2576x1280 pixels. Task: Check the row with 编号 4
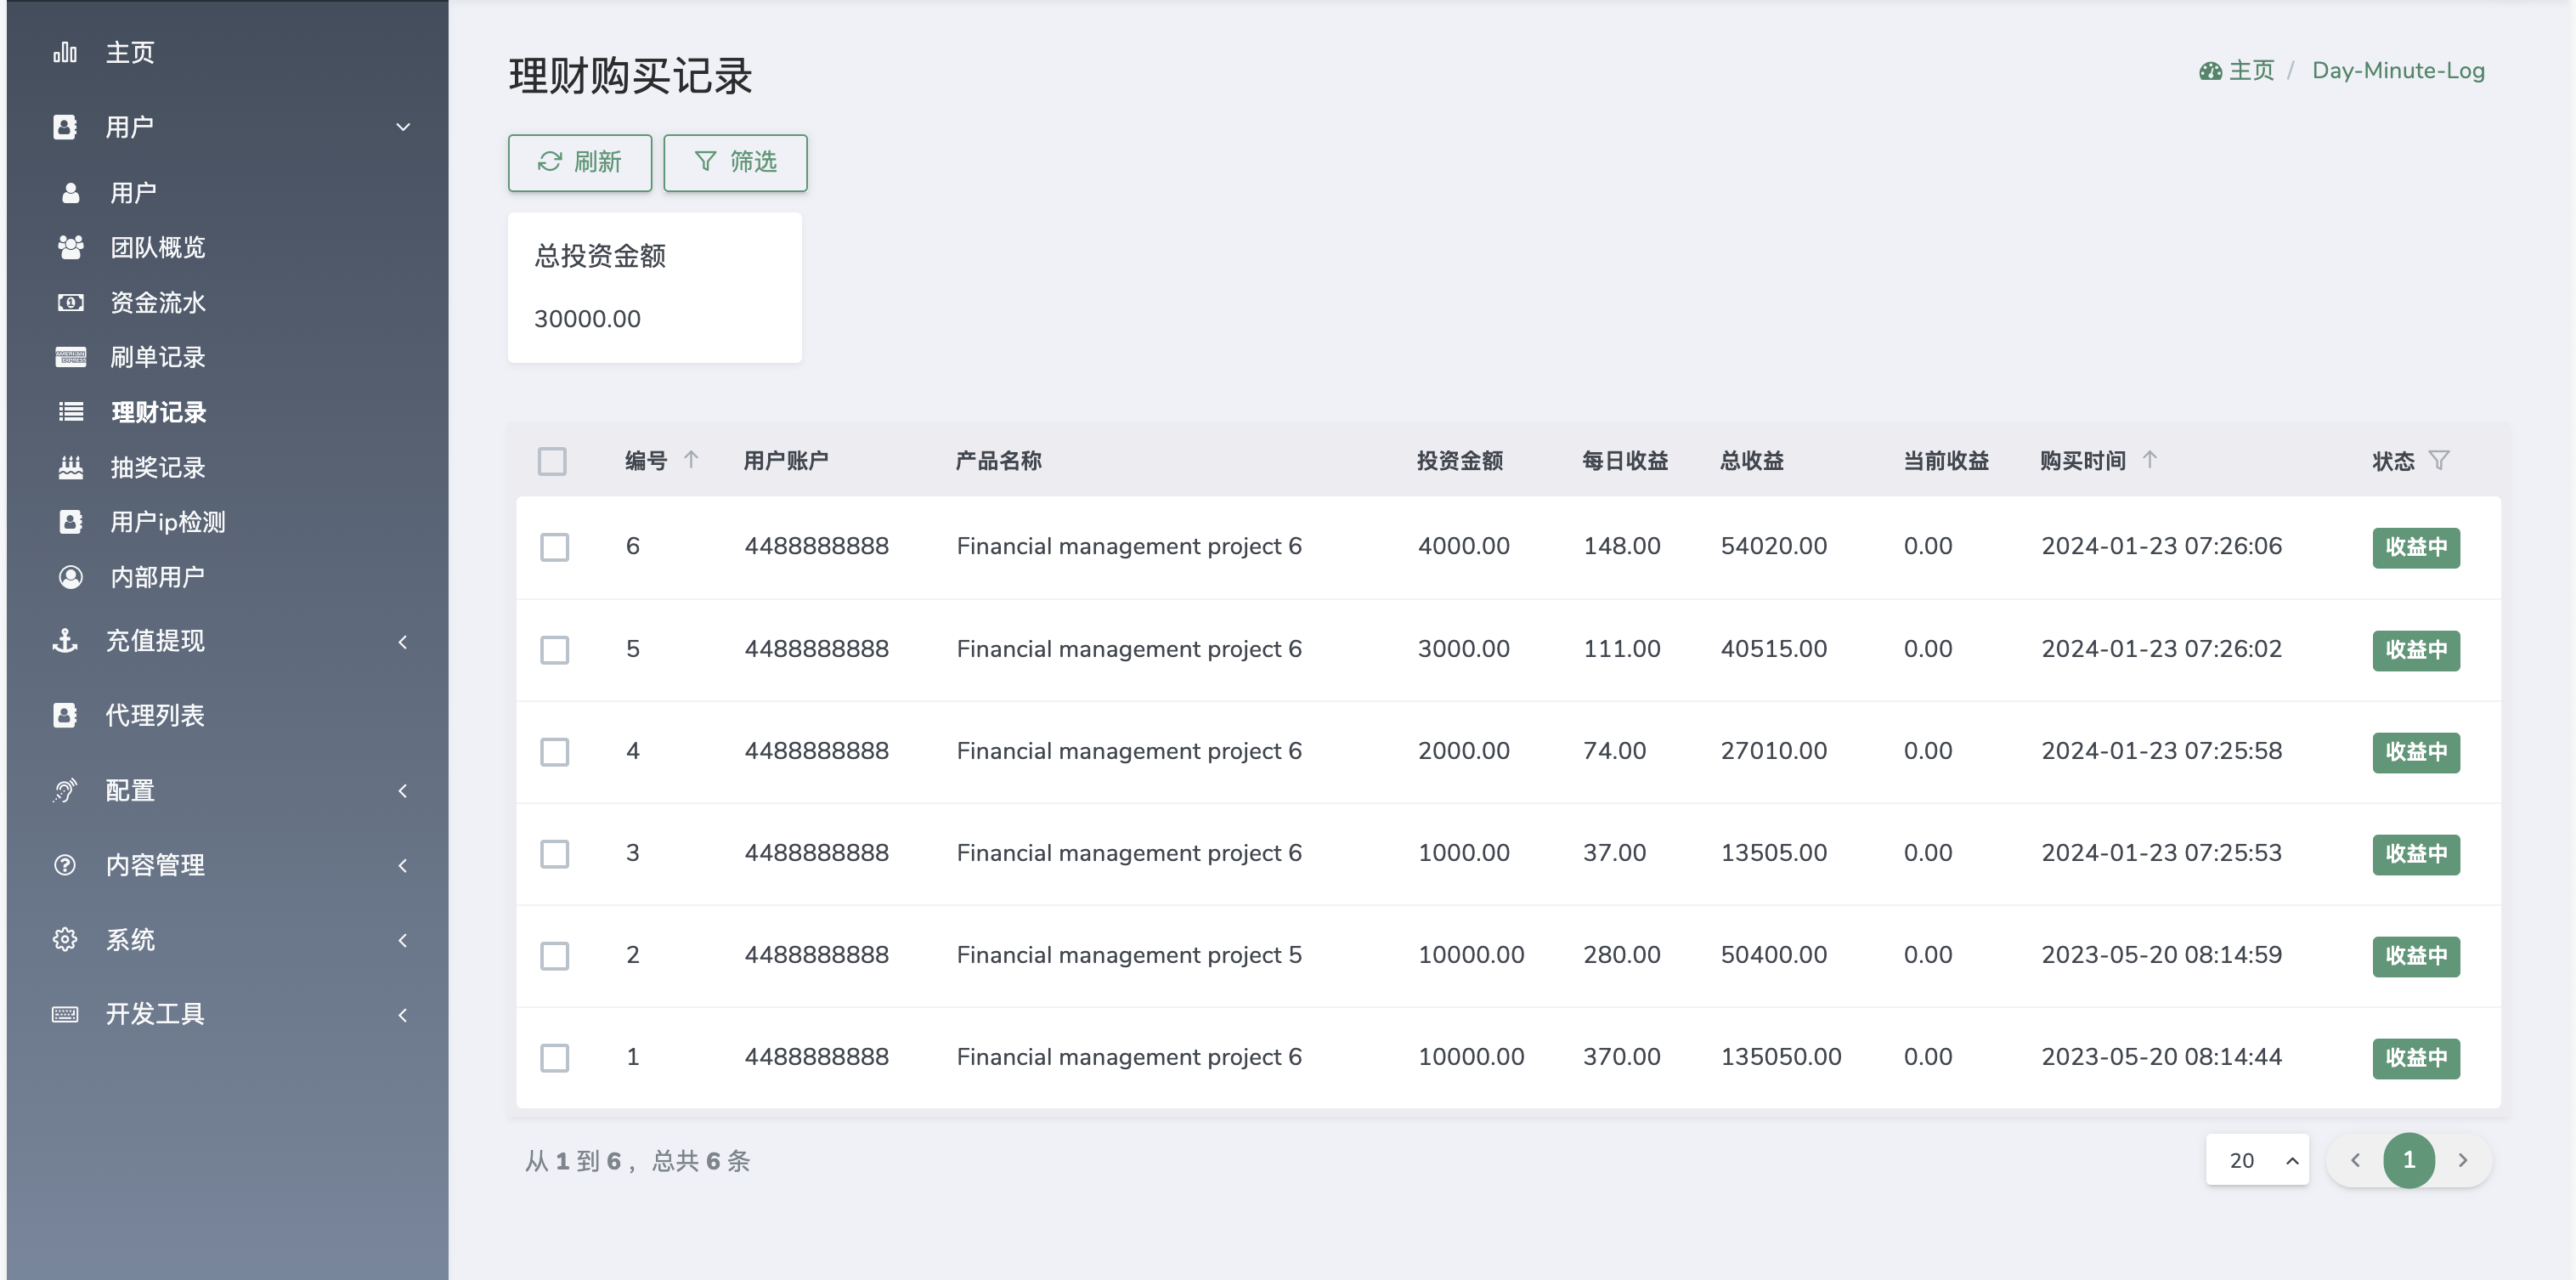point(555,752)
